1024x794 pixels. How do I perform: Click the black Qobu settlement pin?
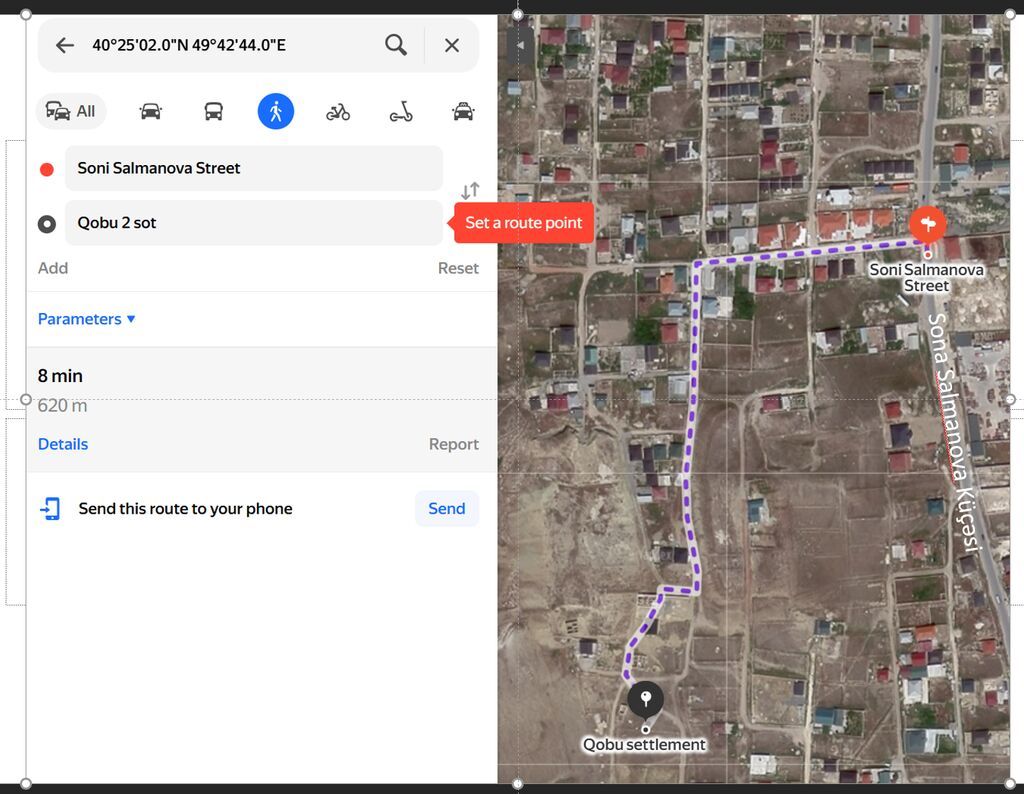645,699
